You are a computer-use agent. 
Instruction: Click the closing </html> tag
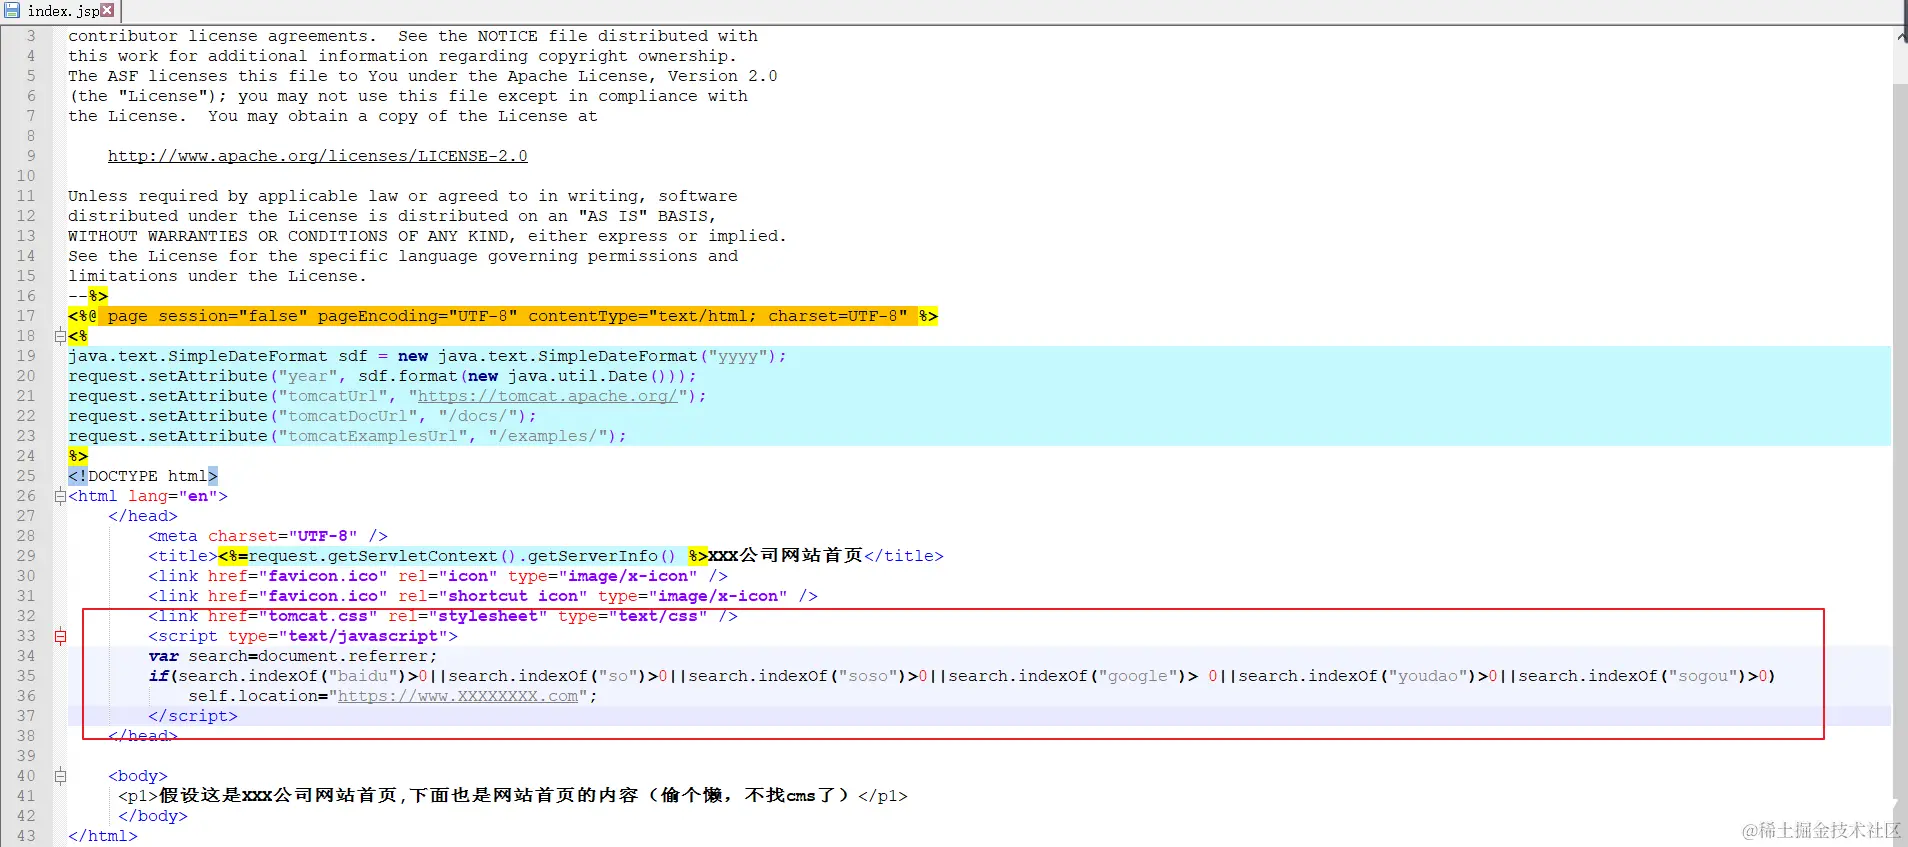pos(103,836)
